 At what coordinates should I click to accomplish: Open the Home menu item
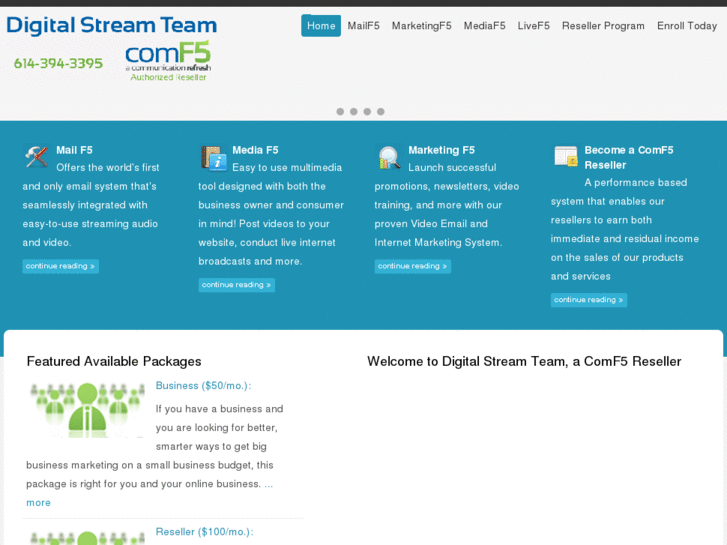321,26
